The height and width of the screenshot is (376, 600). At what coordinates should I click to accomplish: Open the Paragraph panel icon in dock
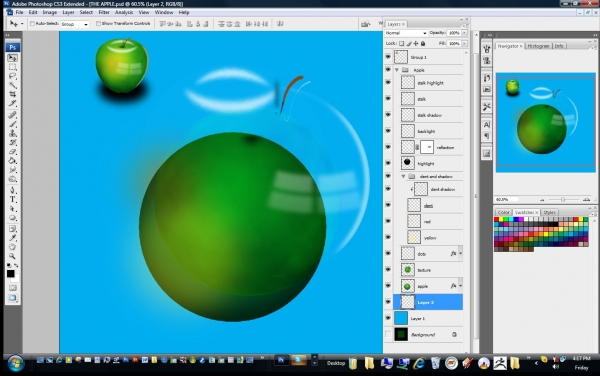tap(486, 136)
